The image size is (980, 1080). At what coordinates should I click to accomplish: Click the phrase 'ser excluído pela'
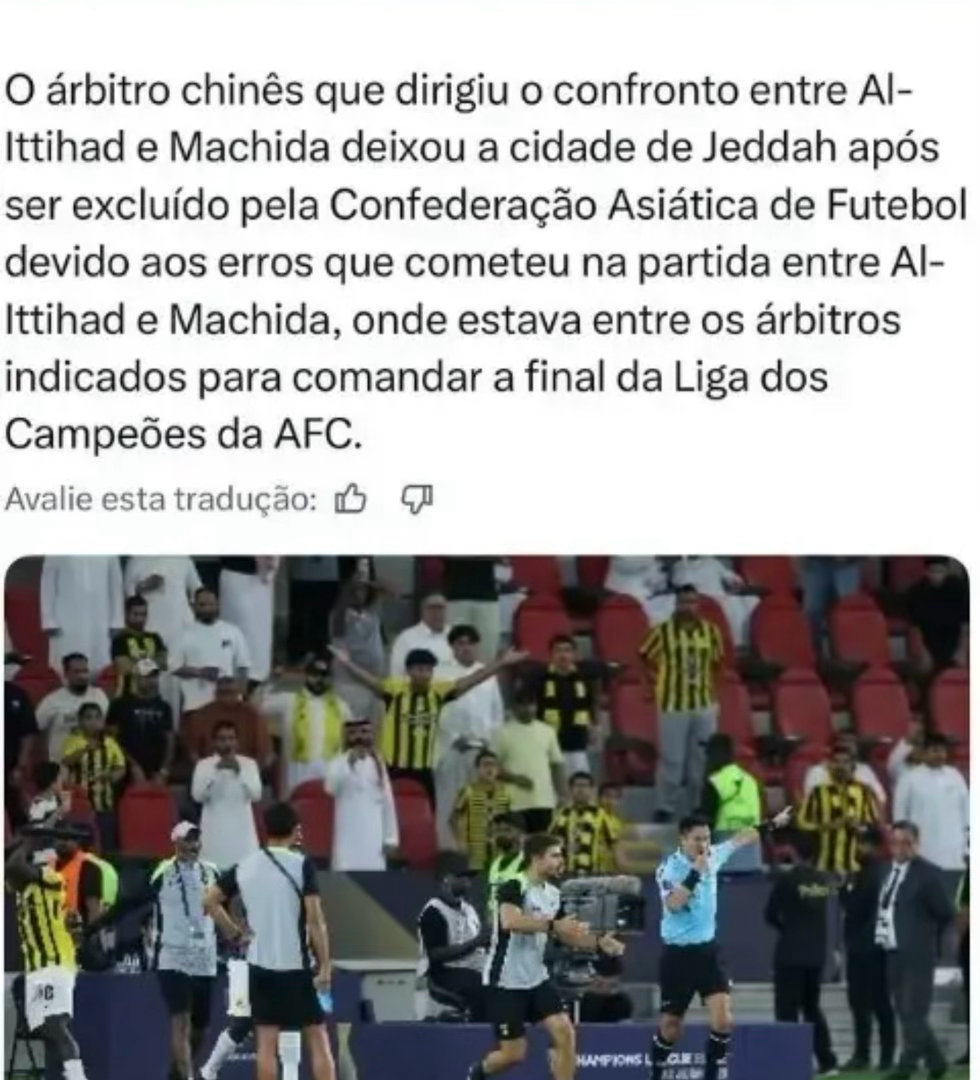coord(162,205)
